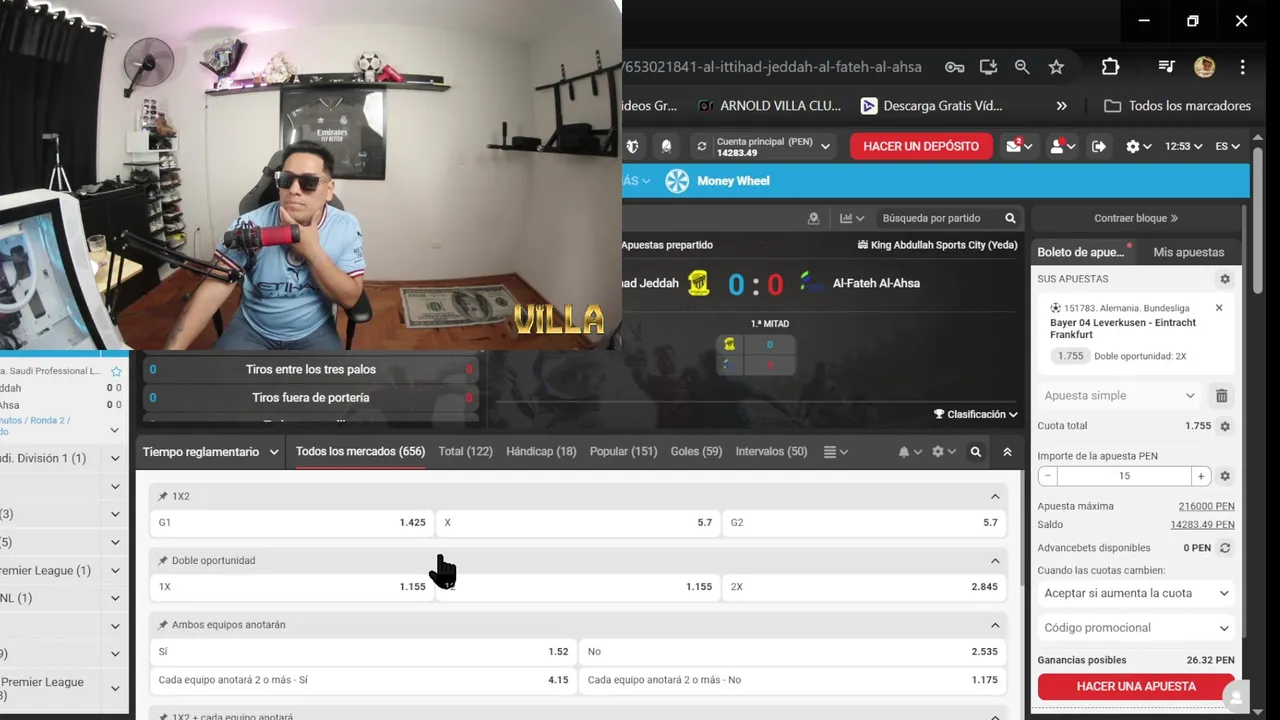Open the user account profile icon
The height and width of the screenshot is (720, 1280).
pyautogui.click(x=1060, y=146)
